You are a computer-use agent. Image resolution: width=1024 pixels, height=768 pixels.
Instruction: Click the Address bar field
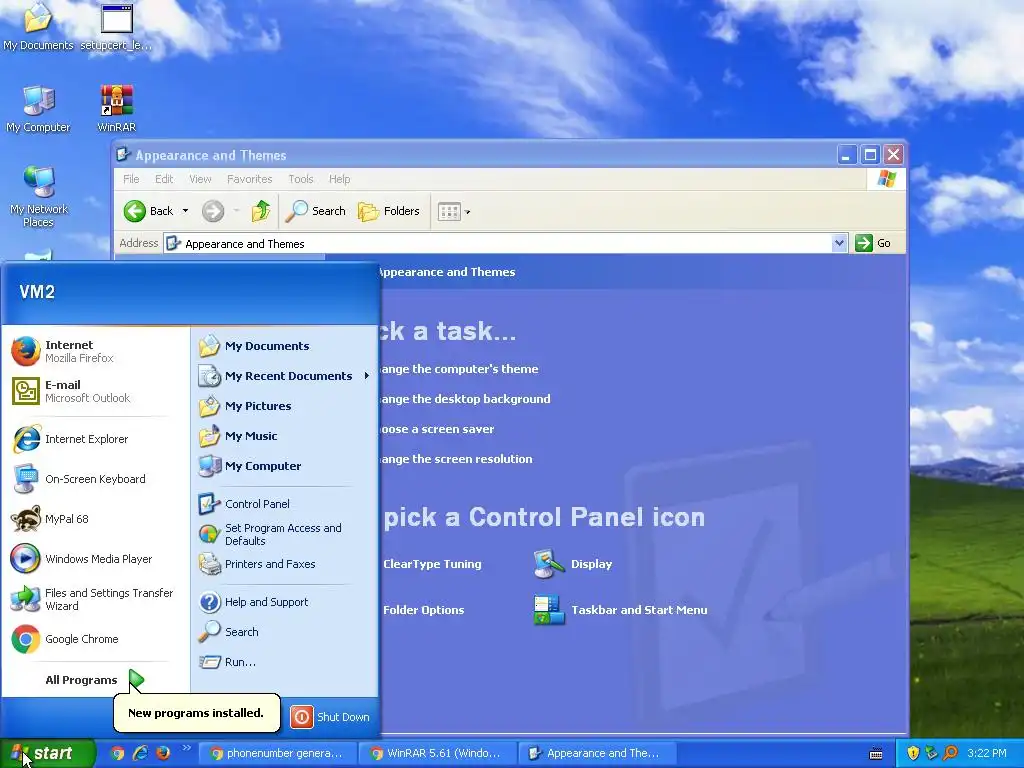[506, 244]
